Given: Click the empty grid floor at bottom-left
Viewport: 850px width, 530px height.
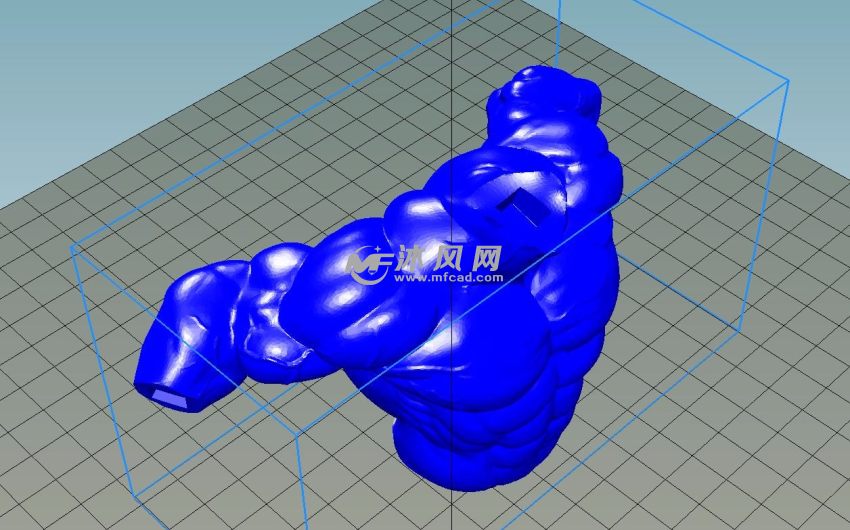Looking at the screenshot, I should coord(60,470).
